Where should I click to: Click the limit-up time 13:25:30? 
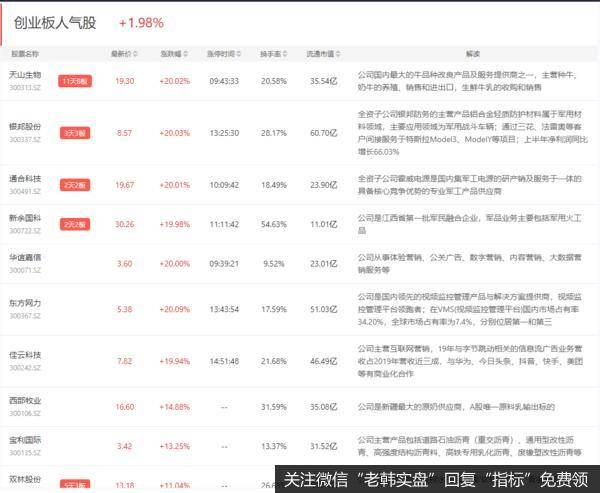[x=224, y=133]
